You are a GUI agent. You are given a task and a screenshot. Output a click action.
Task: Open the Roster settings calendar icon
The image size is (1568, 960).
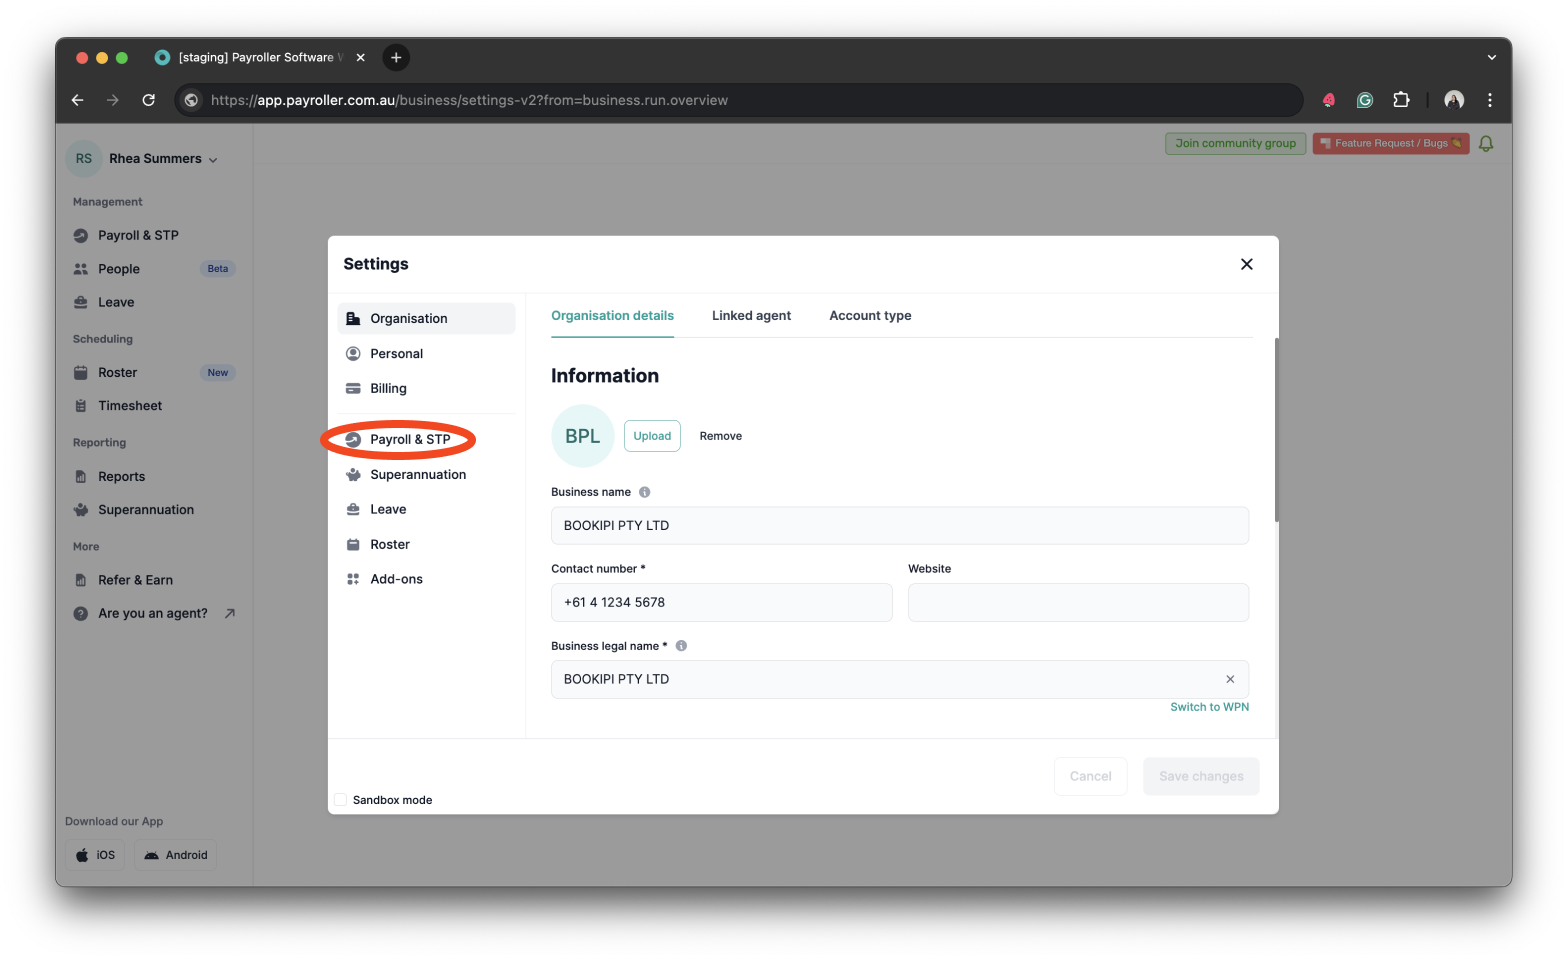tap(353, 545)
